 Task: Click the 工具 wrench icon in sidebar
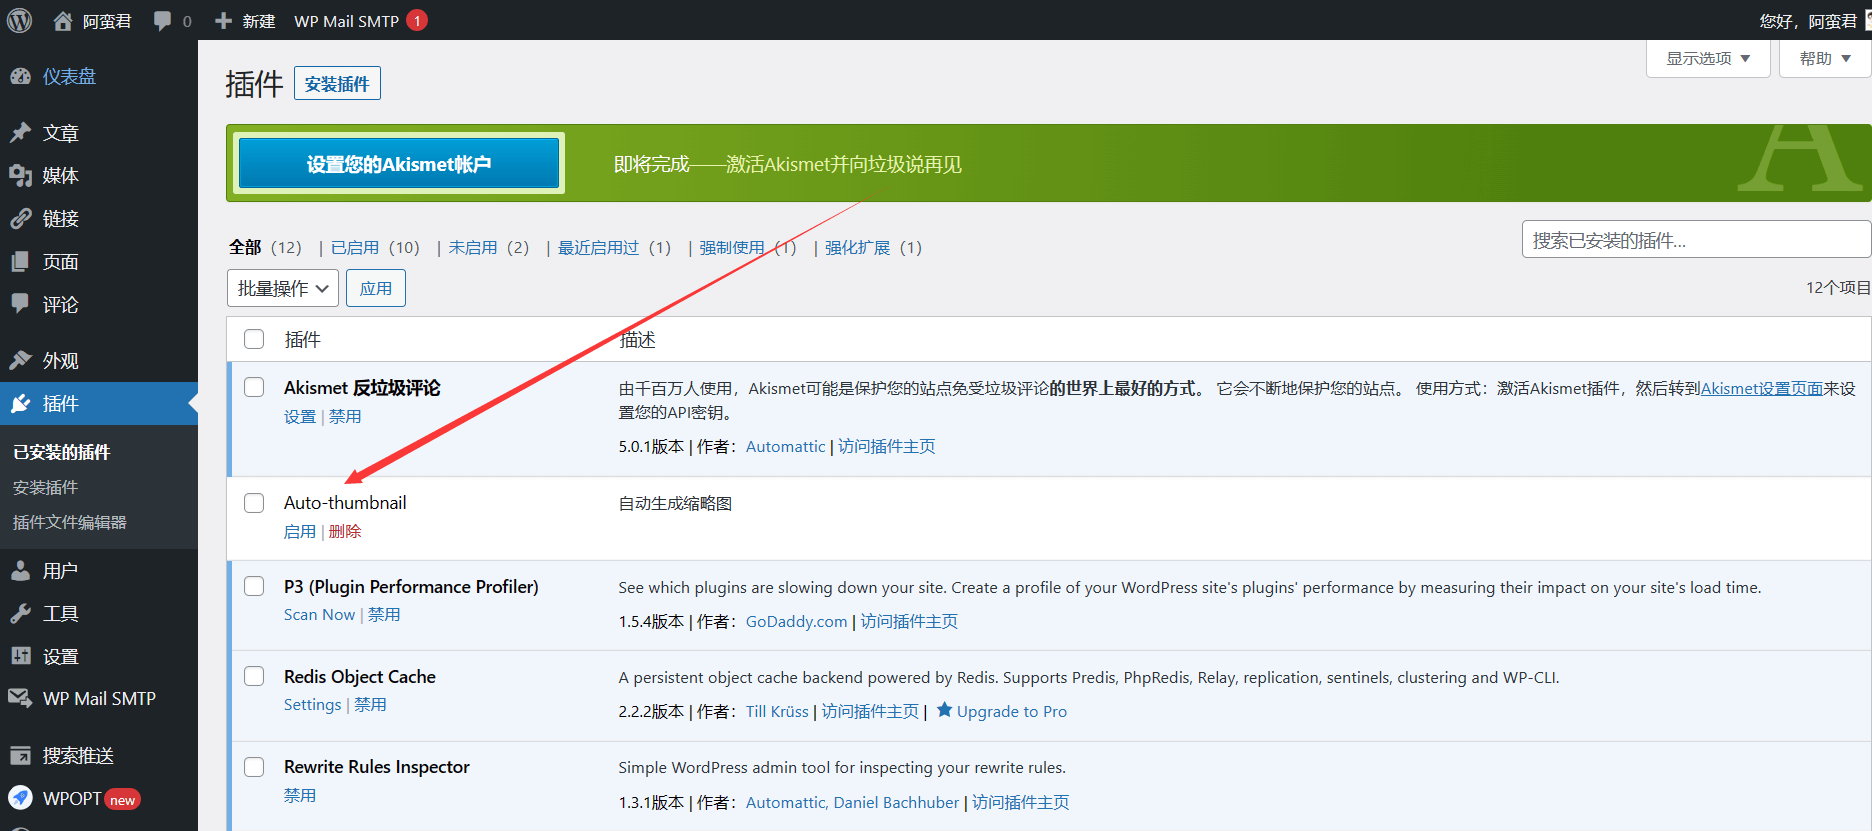point(20,614)
